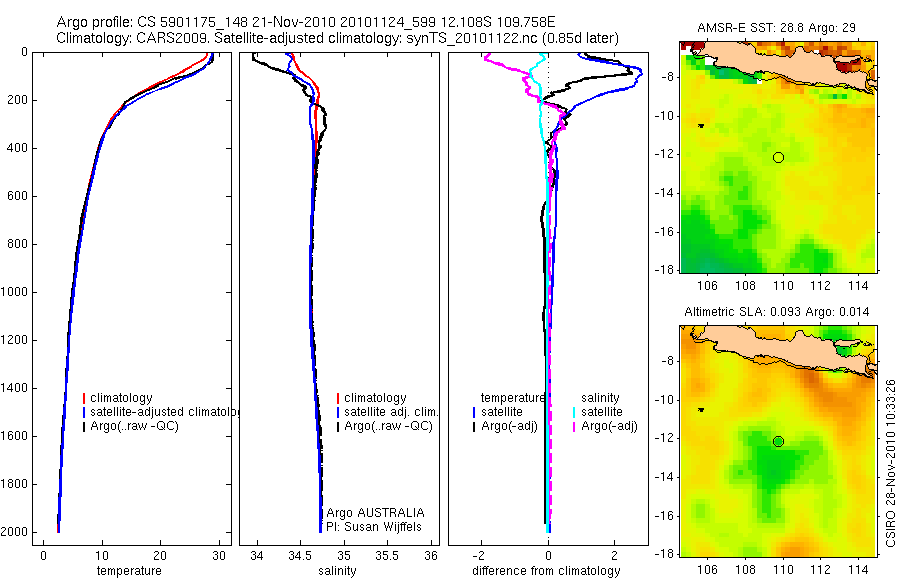The width and height of the screenshot is (900, 580).
Task: Click the red climatology legend marker in temperature plot
Action: 84,398
